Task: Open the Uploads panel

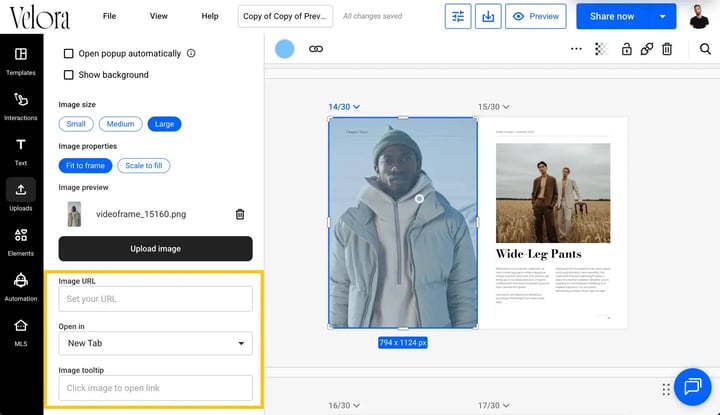Action: coord(21,196)
